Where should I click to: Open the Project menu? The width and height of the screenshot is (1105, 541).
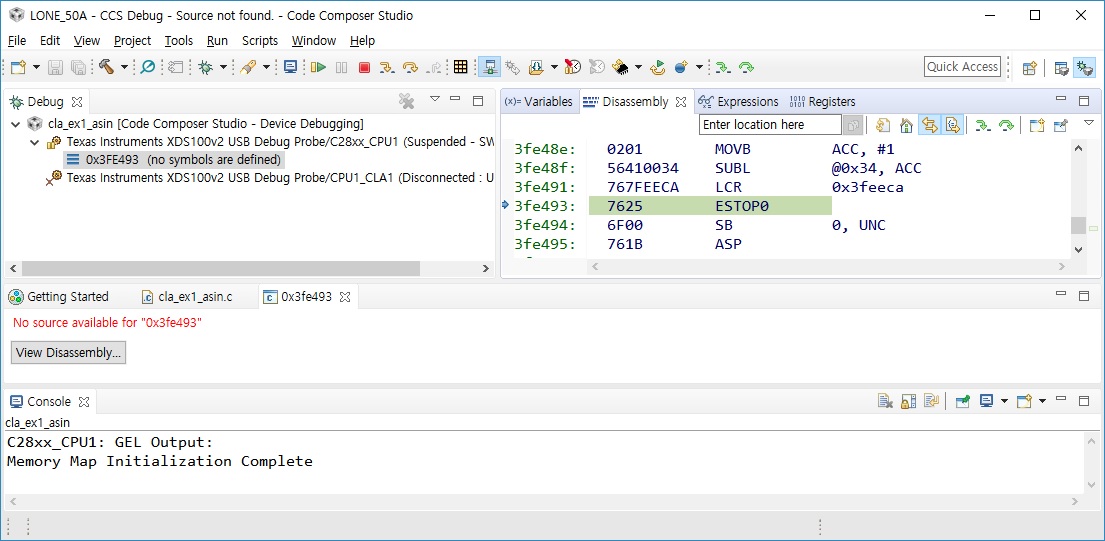(132, 40)
